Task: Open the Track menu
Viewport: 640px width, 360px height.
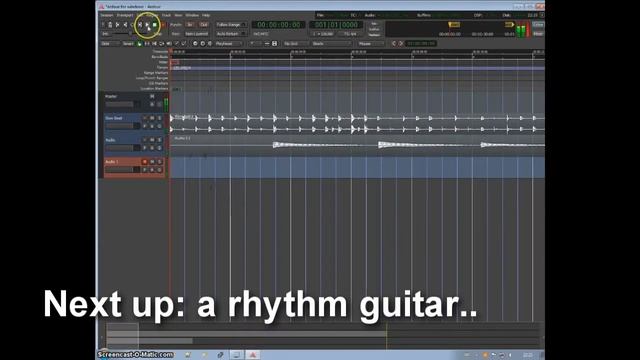Action: click(x=166, y=16)
